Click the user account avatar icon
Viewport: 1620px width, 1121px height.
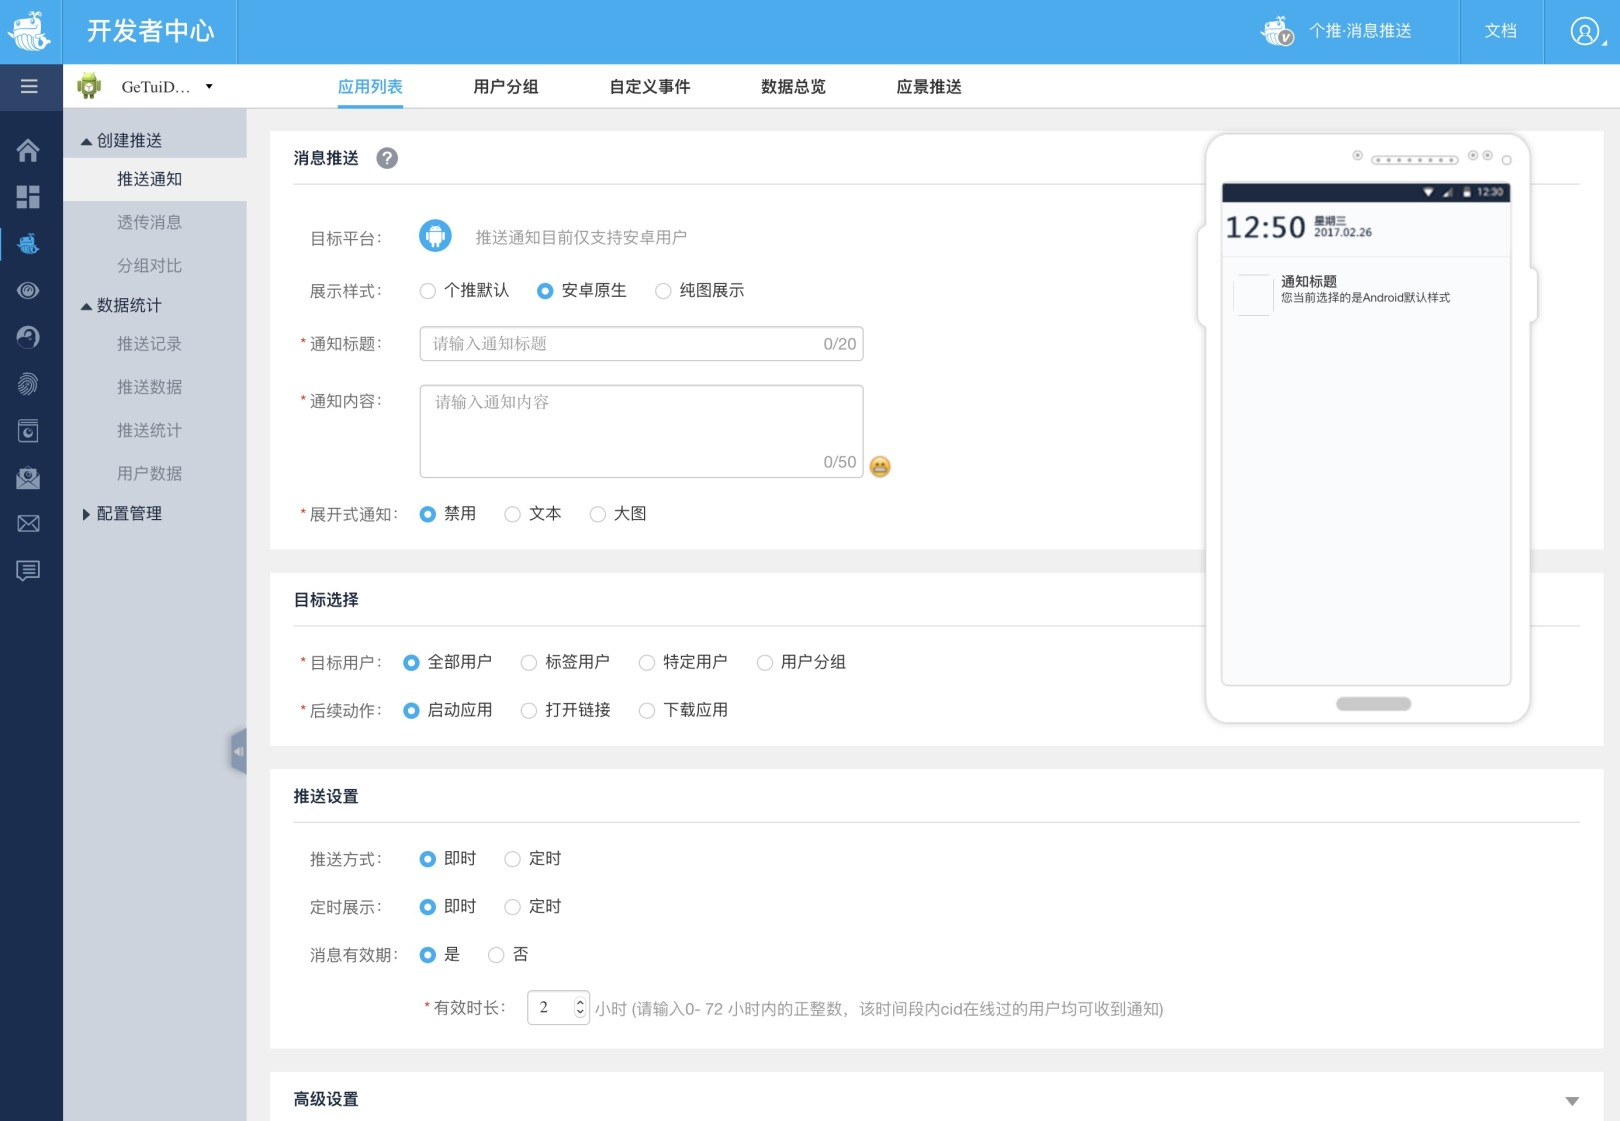[1584, 32]
